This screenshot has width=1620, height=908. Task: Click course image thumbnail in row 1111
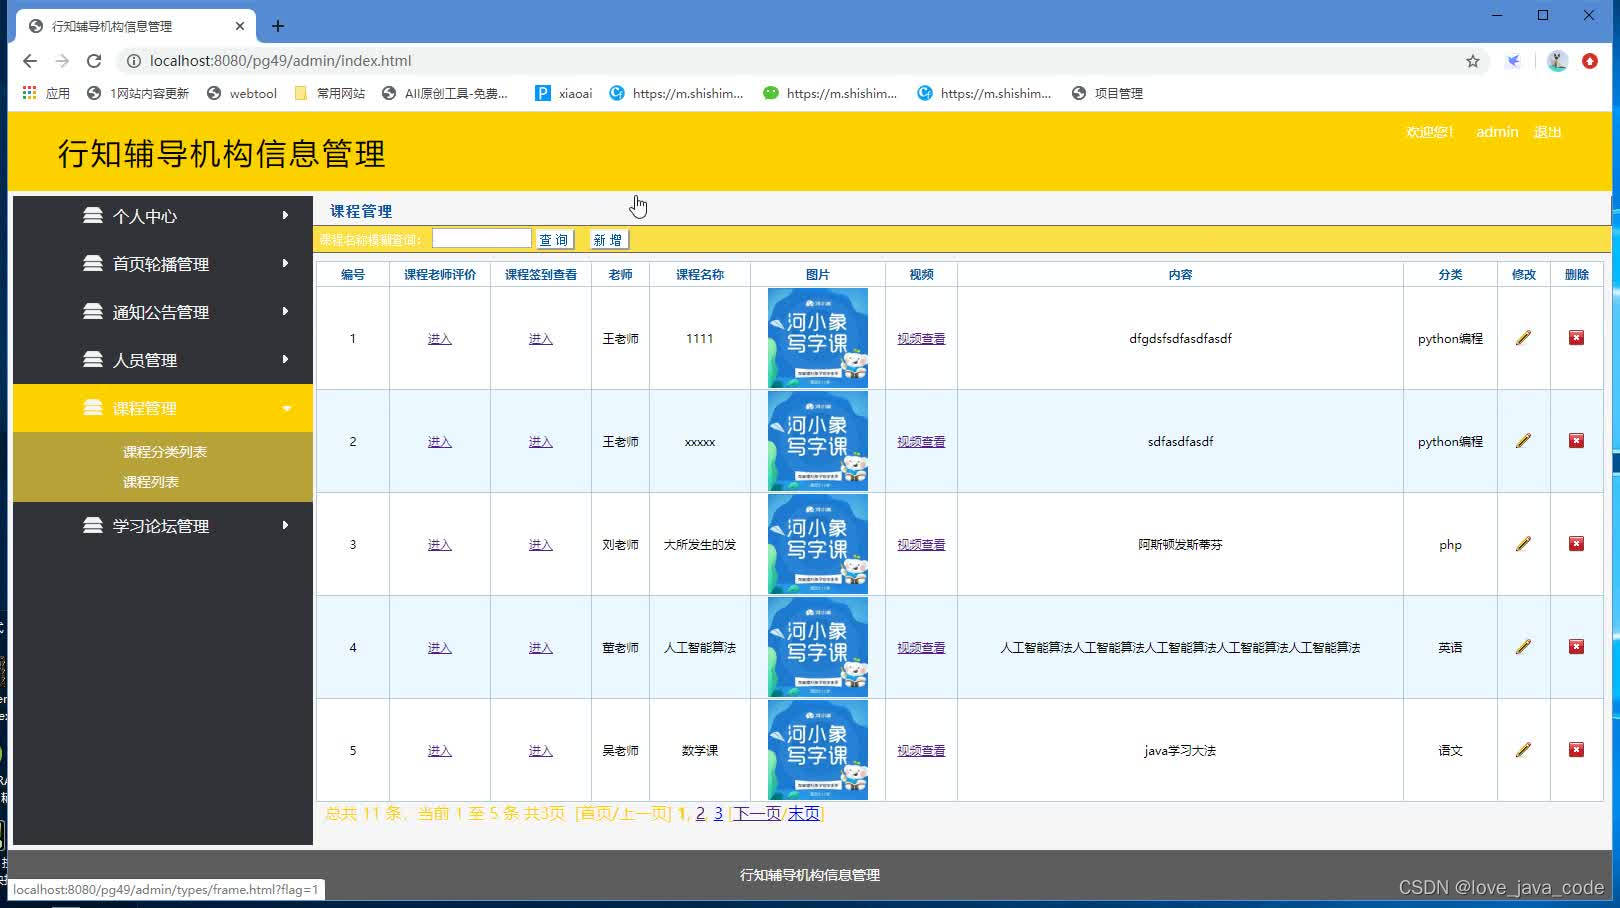pyautogui.click(x=818, y=338)
